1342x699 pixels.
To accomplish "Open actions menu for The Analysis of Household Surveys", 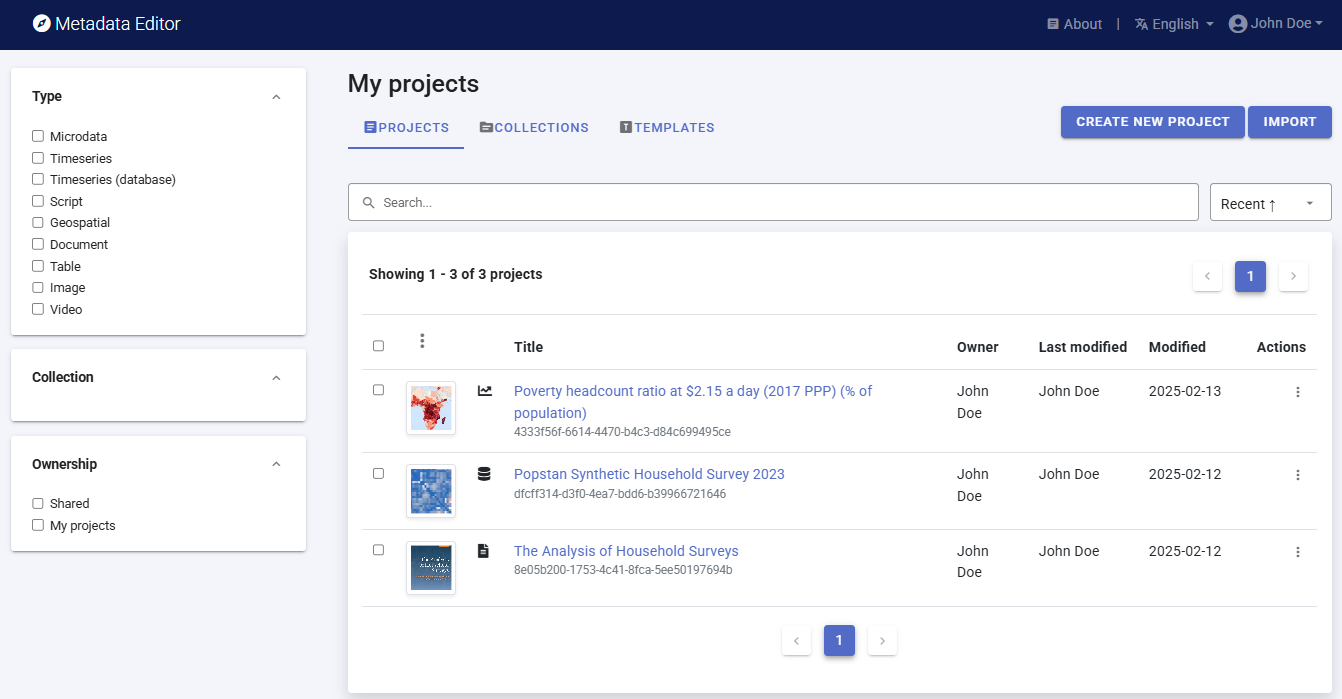I will coord(1297,552).
